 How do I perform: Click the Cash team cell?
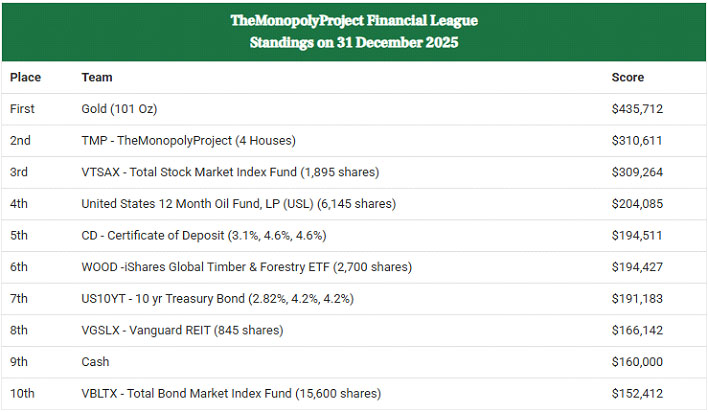[x=96, y=362]
